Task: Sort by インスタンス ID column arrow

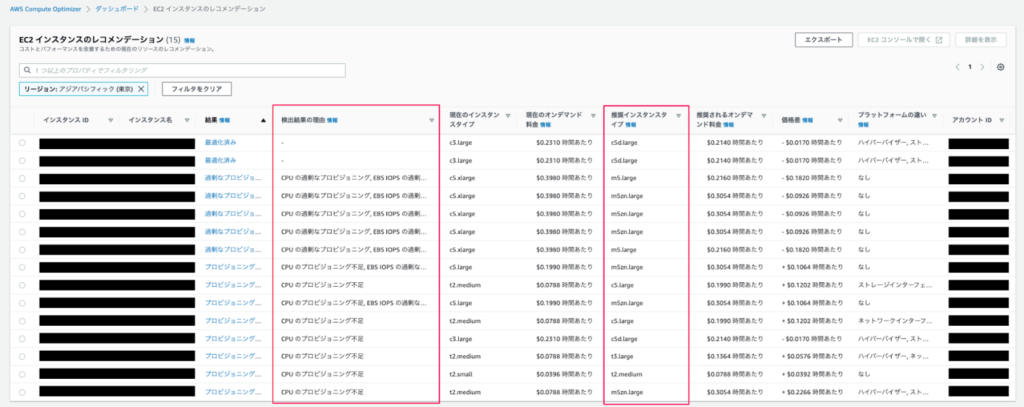Action: click(x=110, y=120)
